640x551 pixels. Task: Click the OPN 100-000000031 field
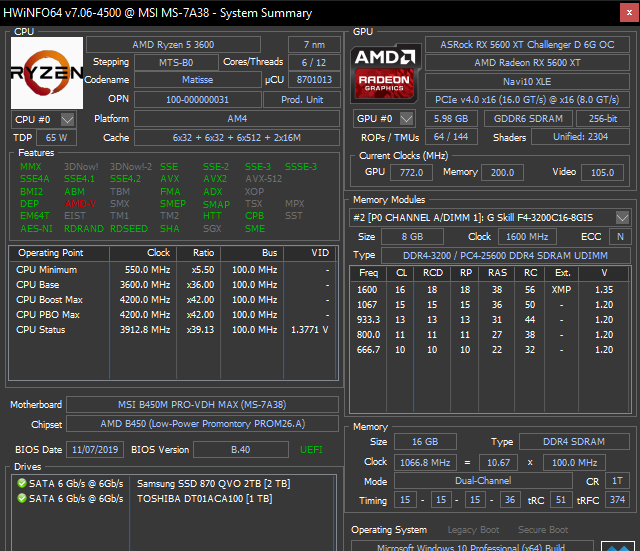(198, 100)
